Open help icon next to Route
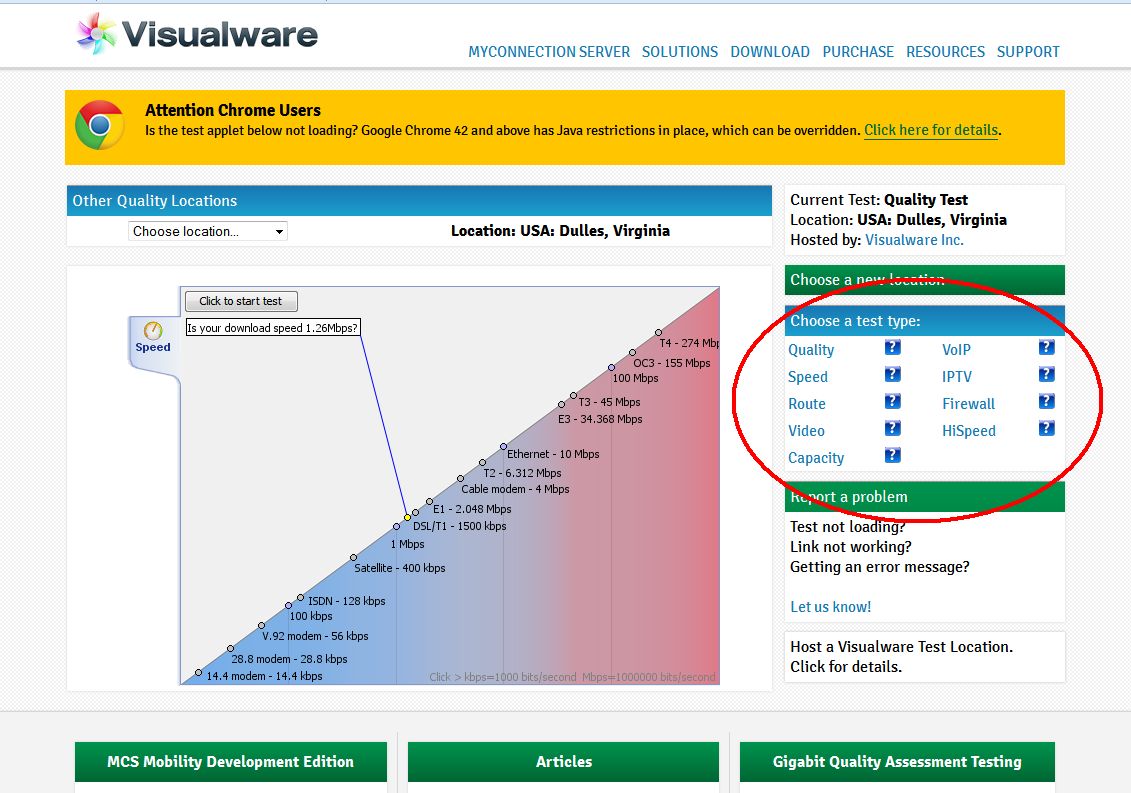Screen dimensions: 1131x793 (x=892, y=402)
